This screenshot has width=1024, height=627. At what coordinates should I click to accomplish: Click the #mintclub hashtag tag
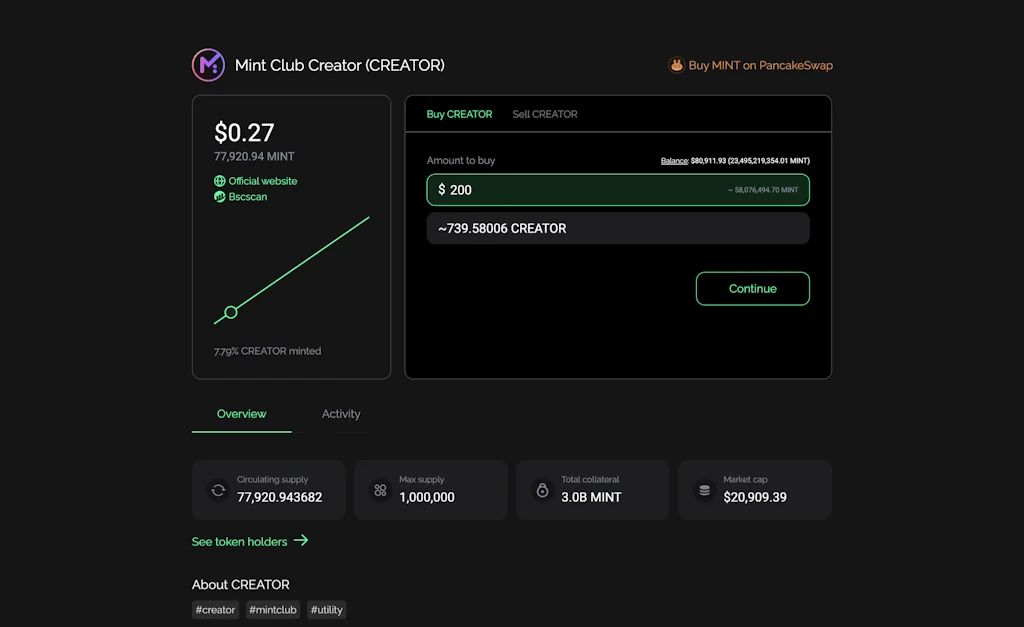(x=274, y=610)
